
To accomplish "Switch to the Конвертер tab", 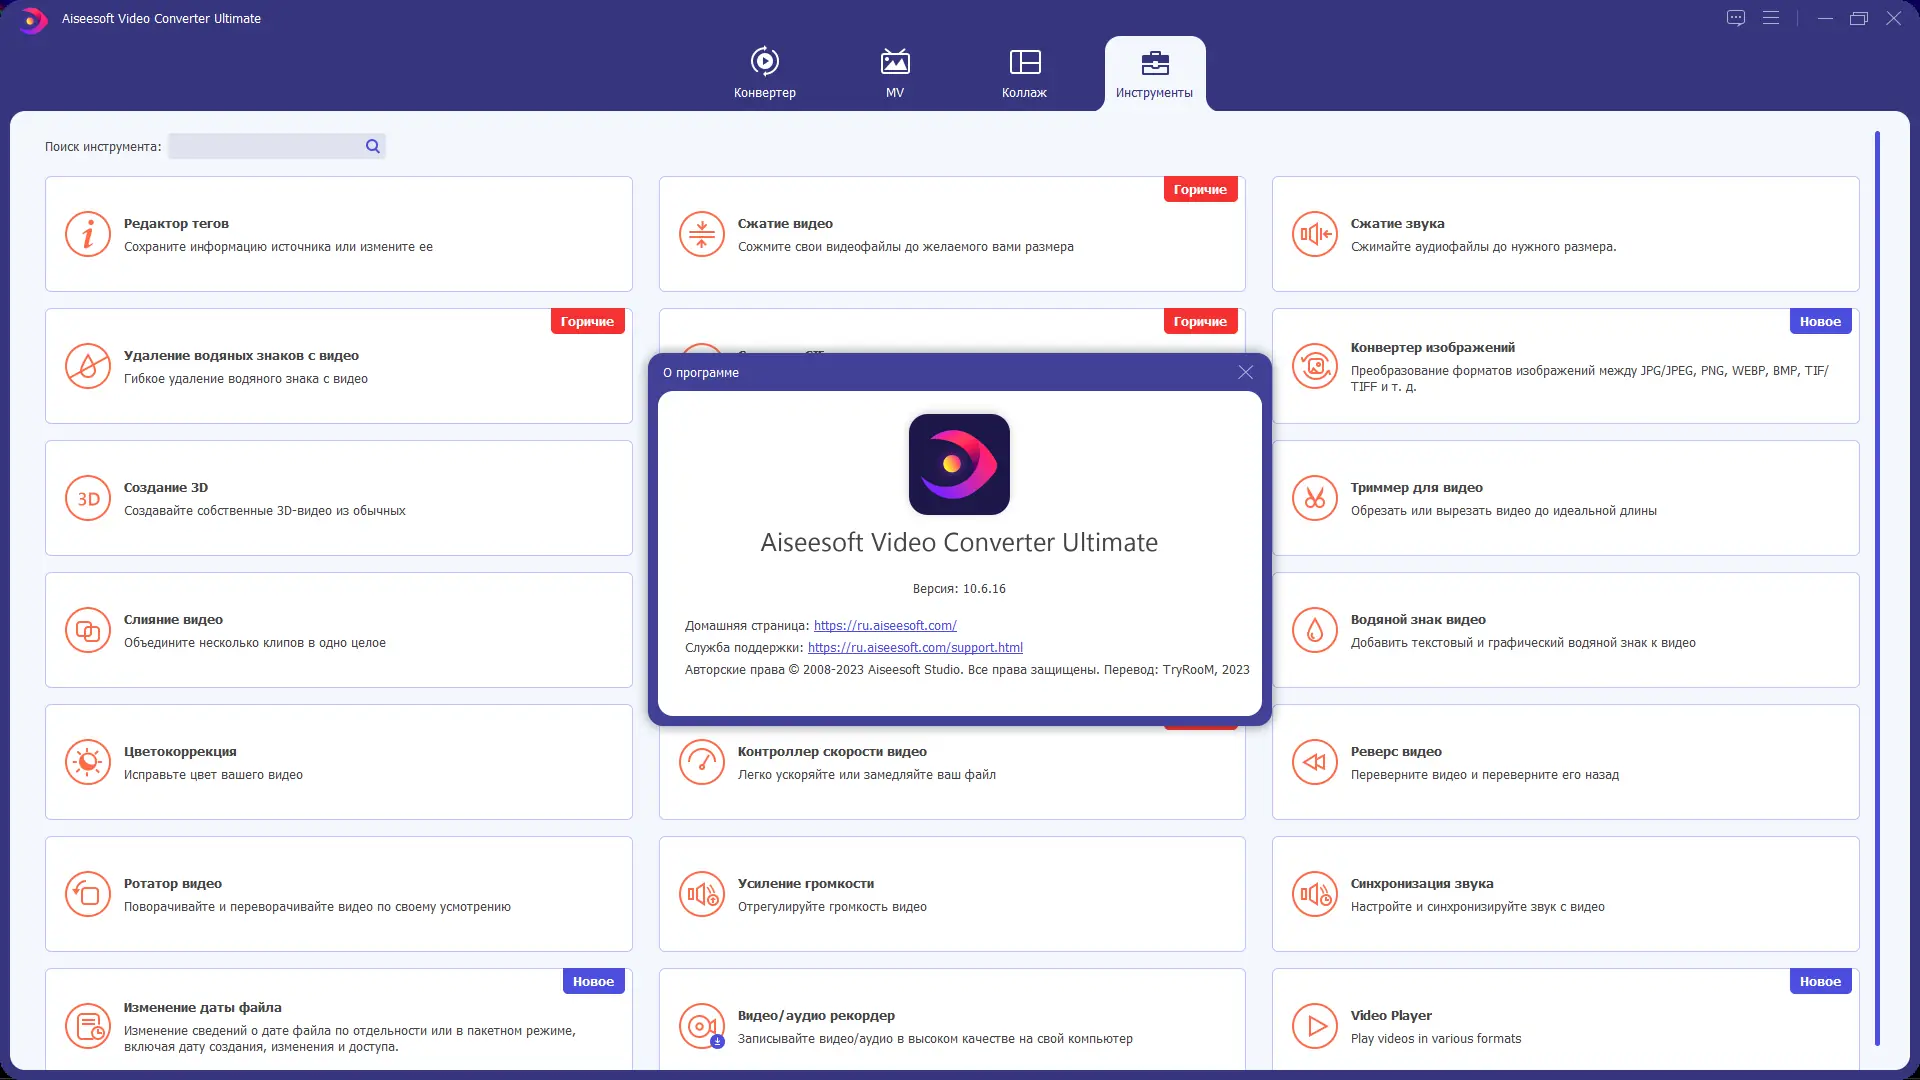I will [765, 73].
